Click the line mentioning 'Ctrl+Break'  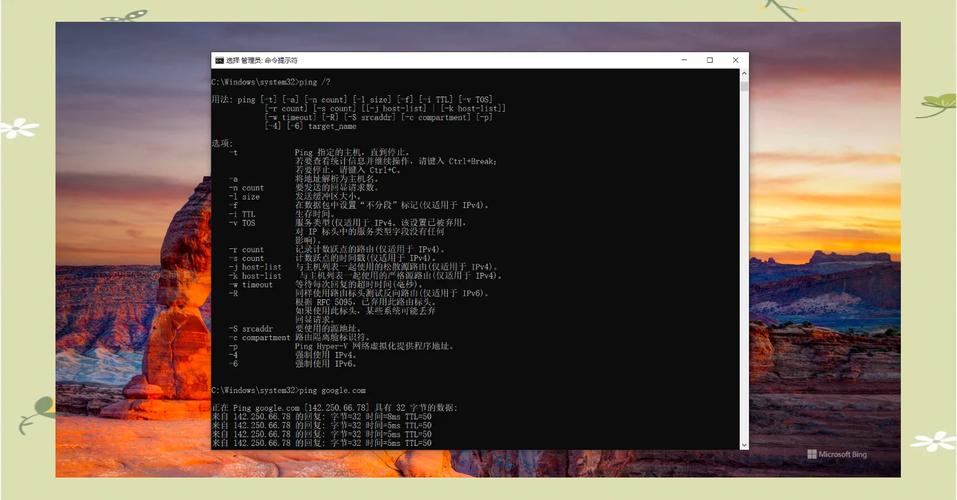coord(396,161)
